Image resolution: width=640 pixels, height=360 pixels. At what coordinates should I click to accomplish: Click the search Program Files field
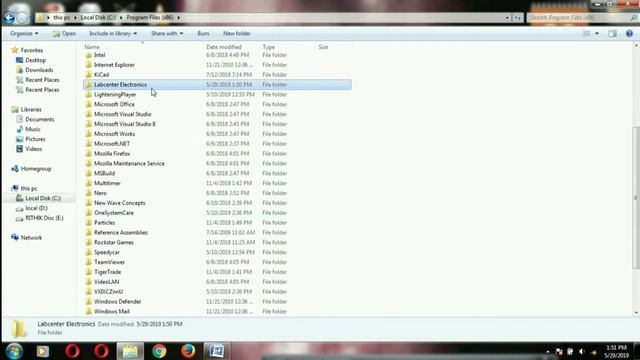click(x=582, y=18)
